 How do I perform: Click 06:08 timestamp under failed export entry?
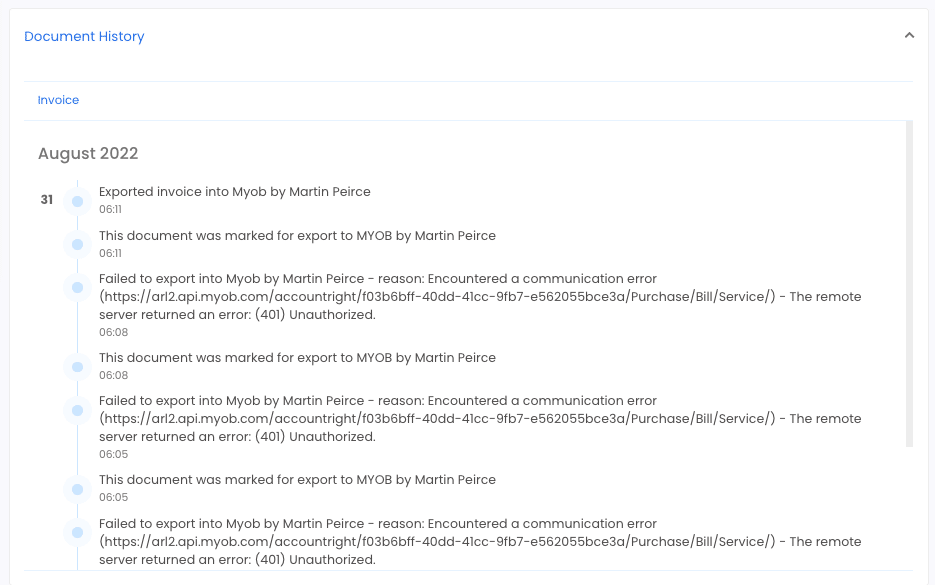coord(113,332)
